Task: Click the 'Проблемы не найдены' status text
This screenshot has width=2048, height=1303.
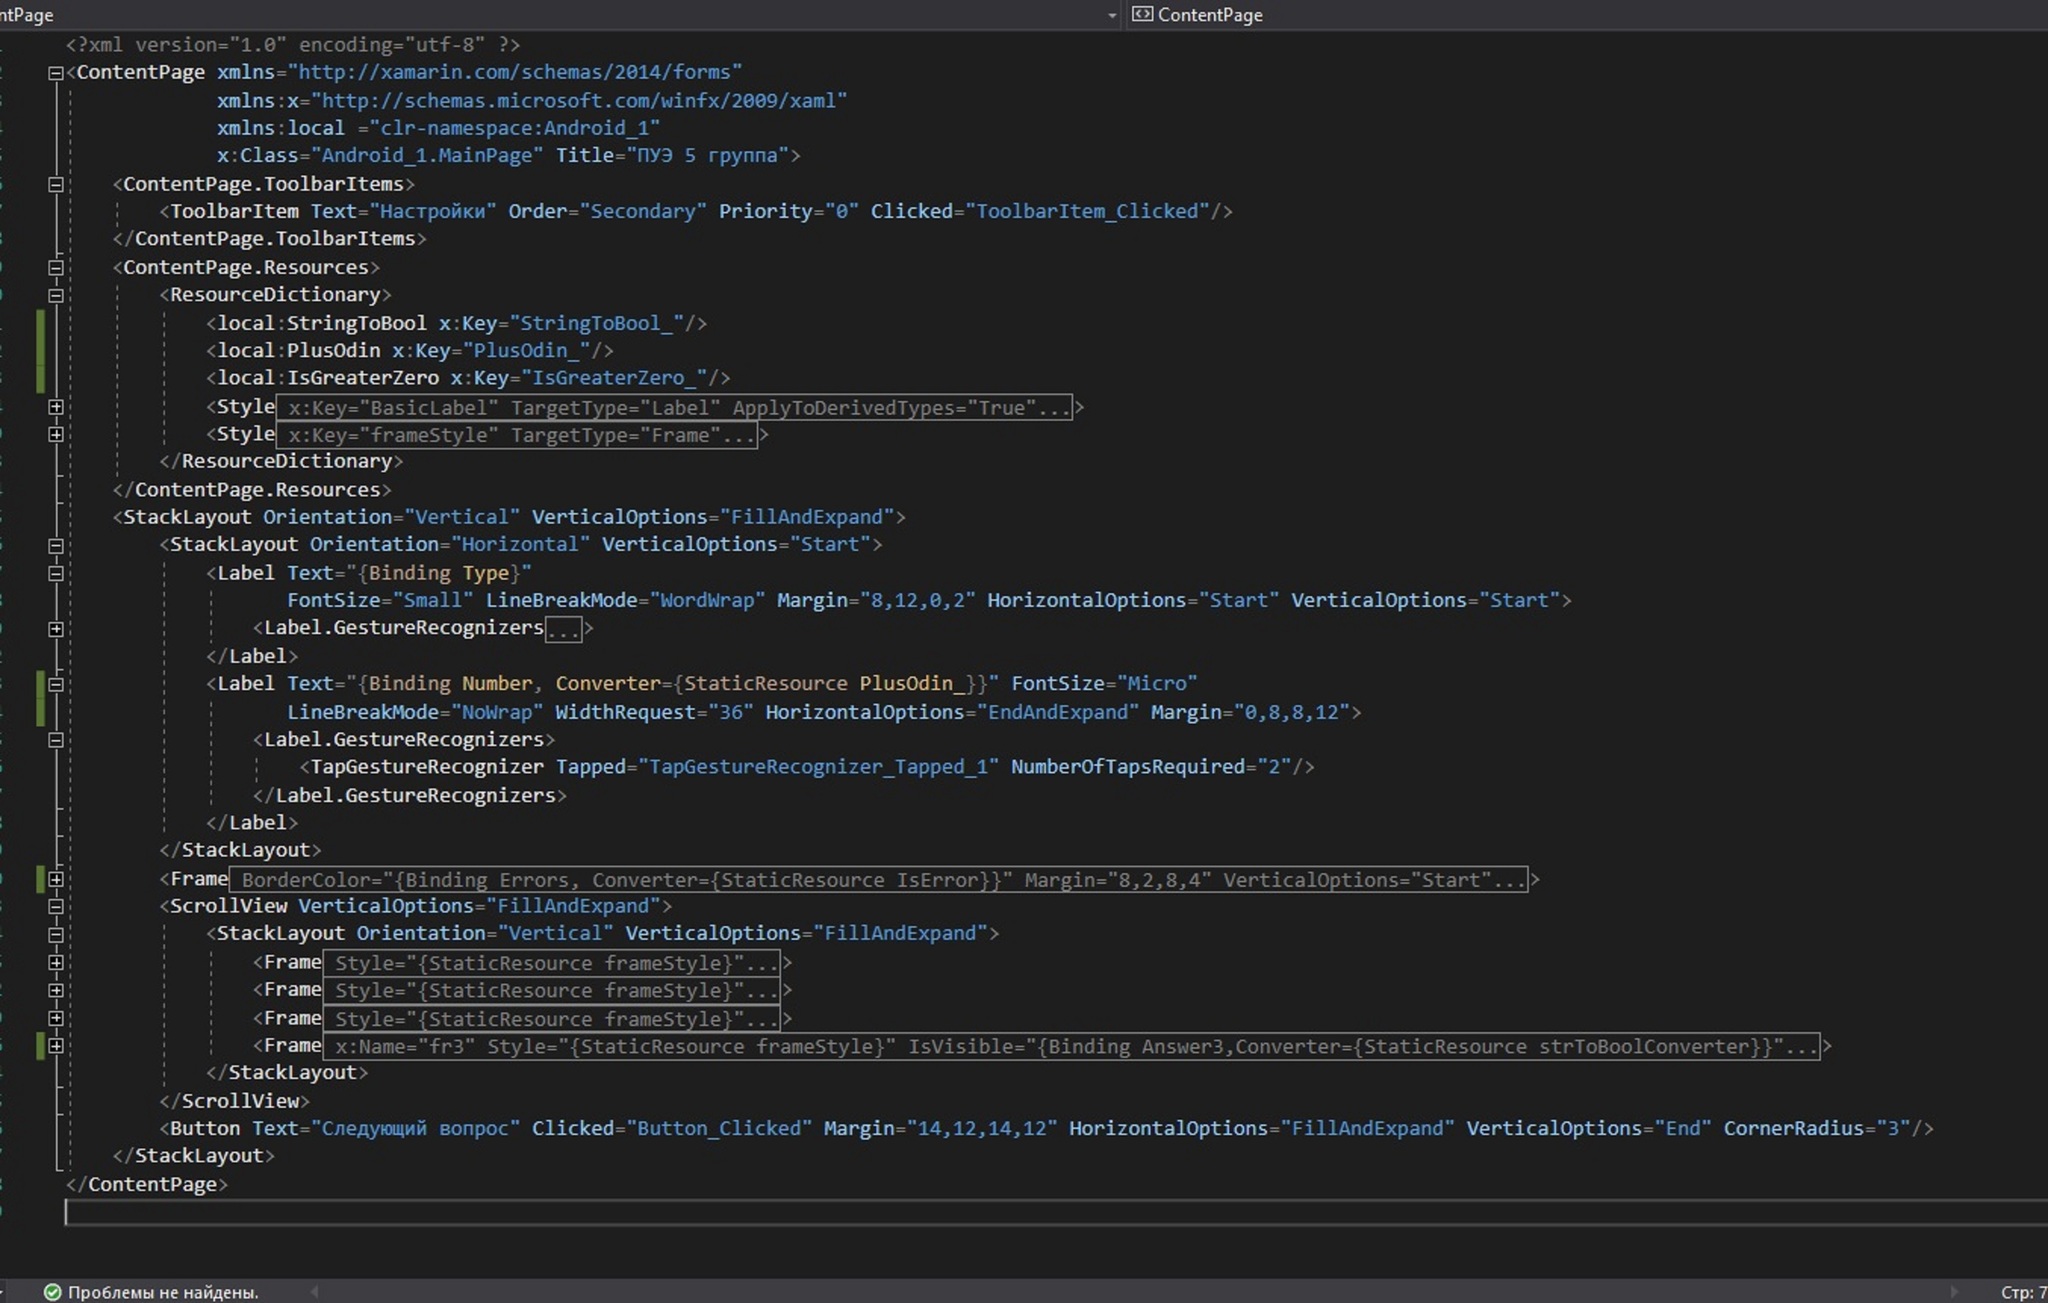Action: coord(163,1292)
